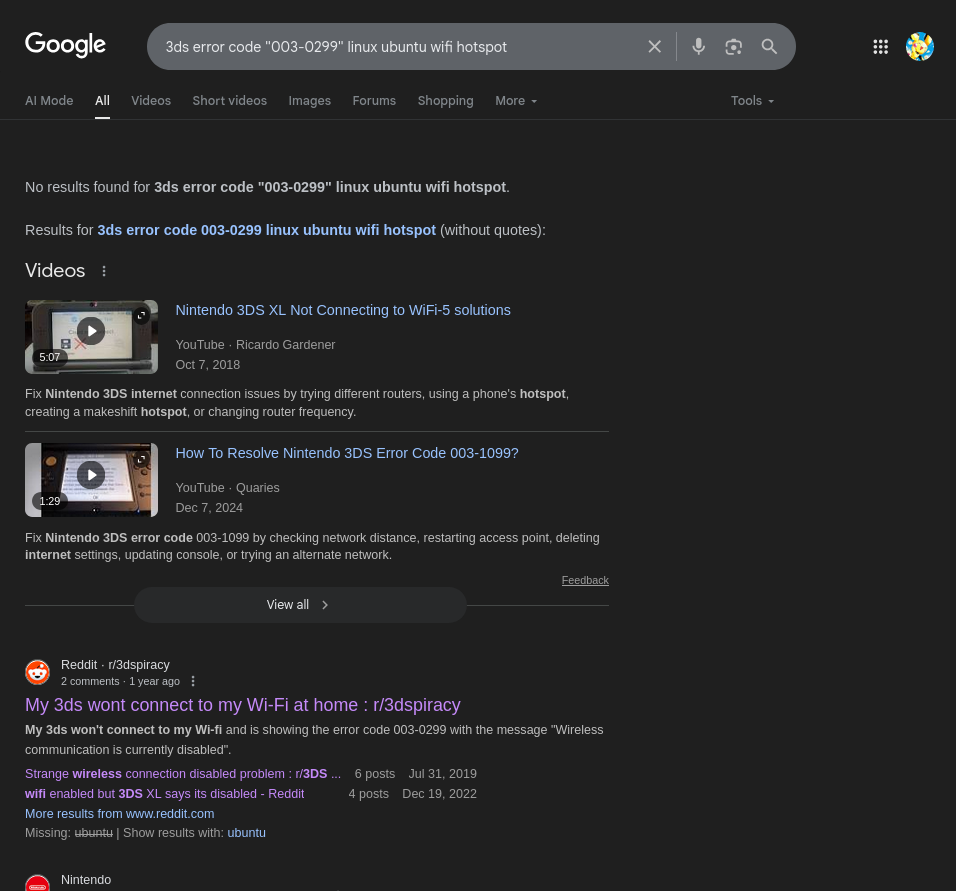Screen dimensions: 956x891
Task: Switch to Images tab
Action: pos(309,101)
